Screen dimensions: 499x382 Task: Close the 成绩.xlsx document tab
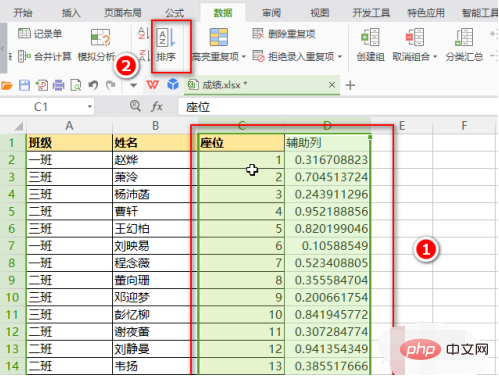click(x=332, y=85)
